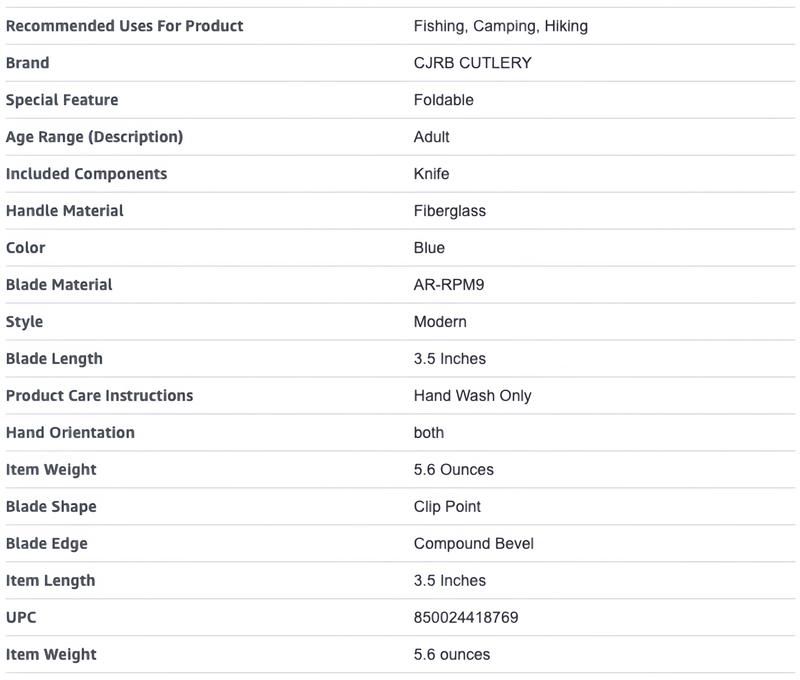Click the Special Feature label
800x680 pixels.
[62, 100]
